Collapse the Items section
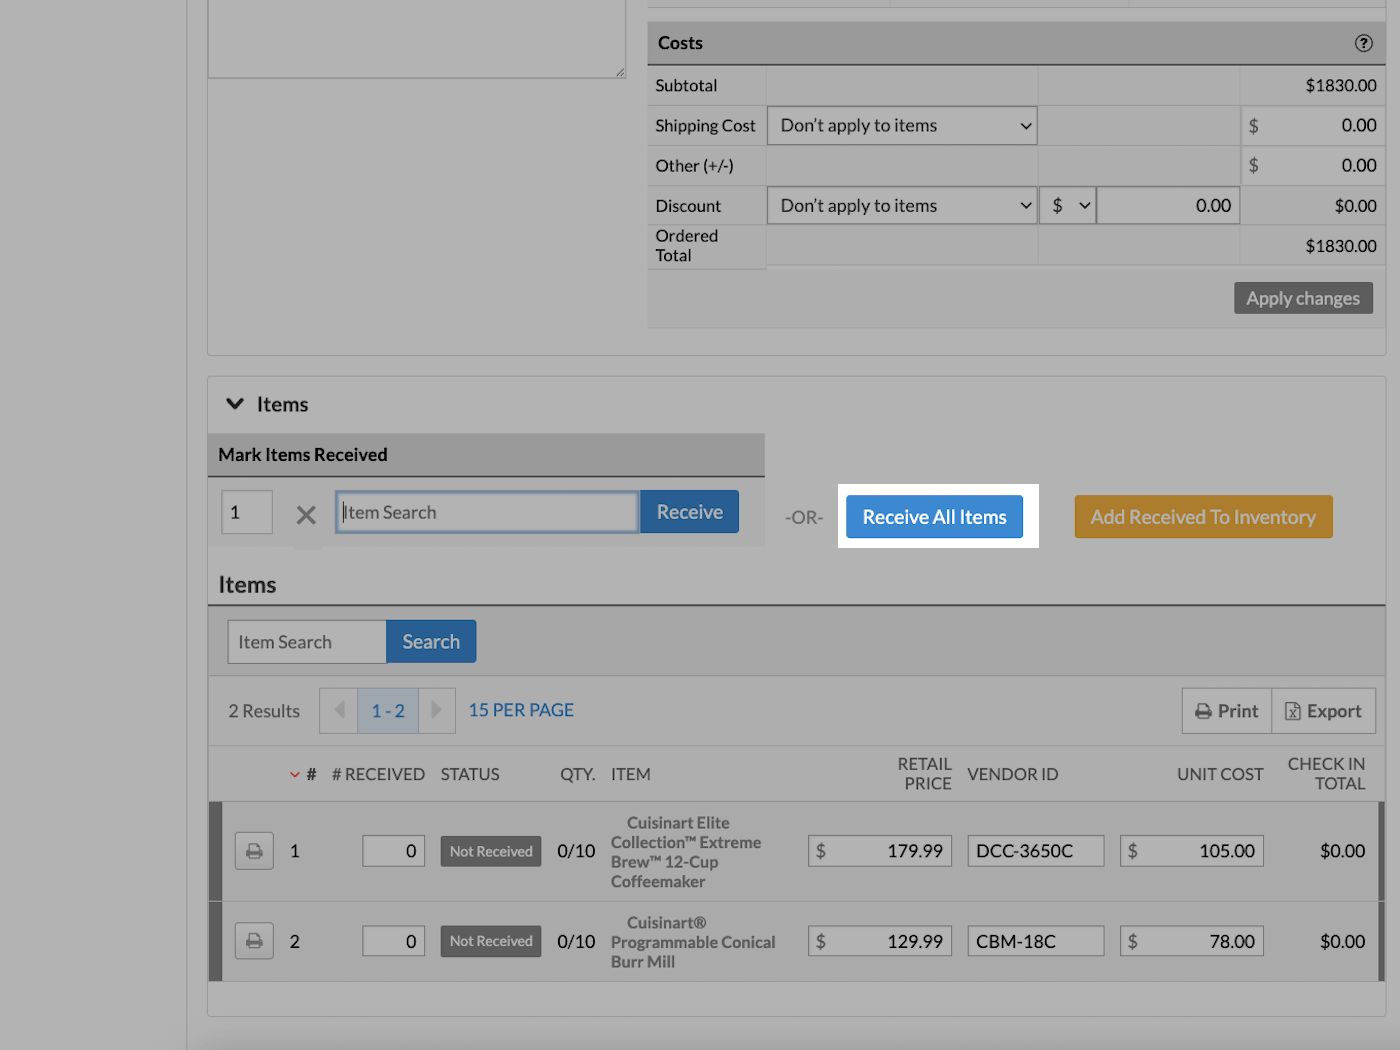The image size is (1400, 1050). pyautogui.click(x=234, y=403)
